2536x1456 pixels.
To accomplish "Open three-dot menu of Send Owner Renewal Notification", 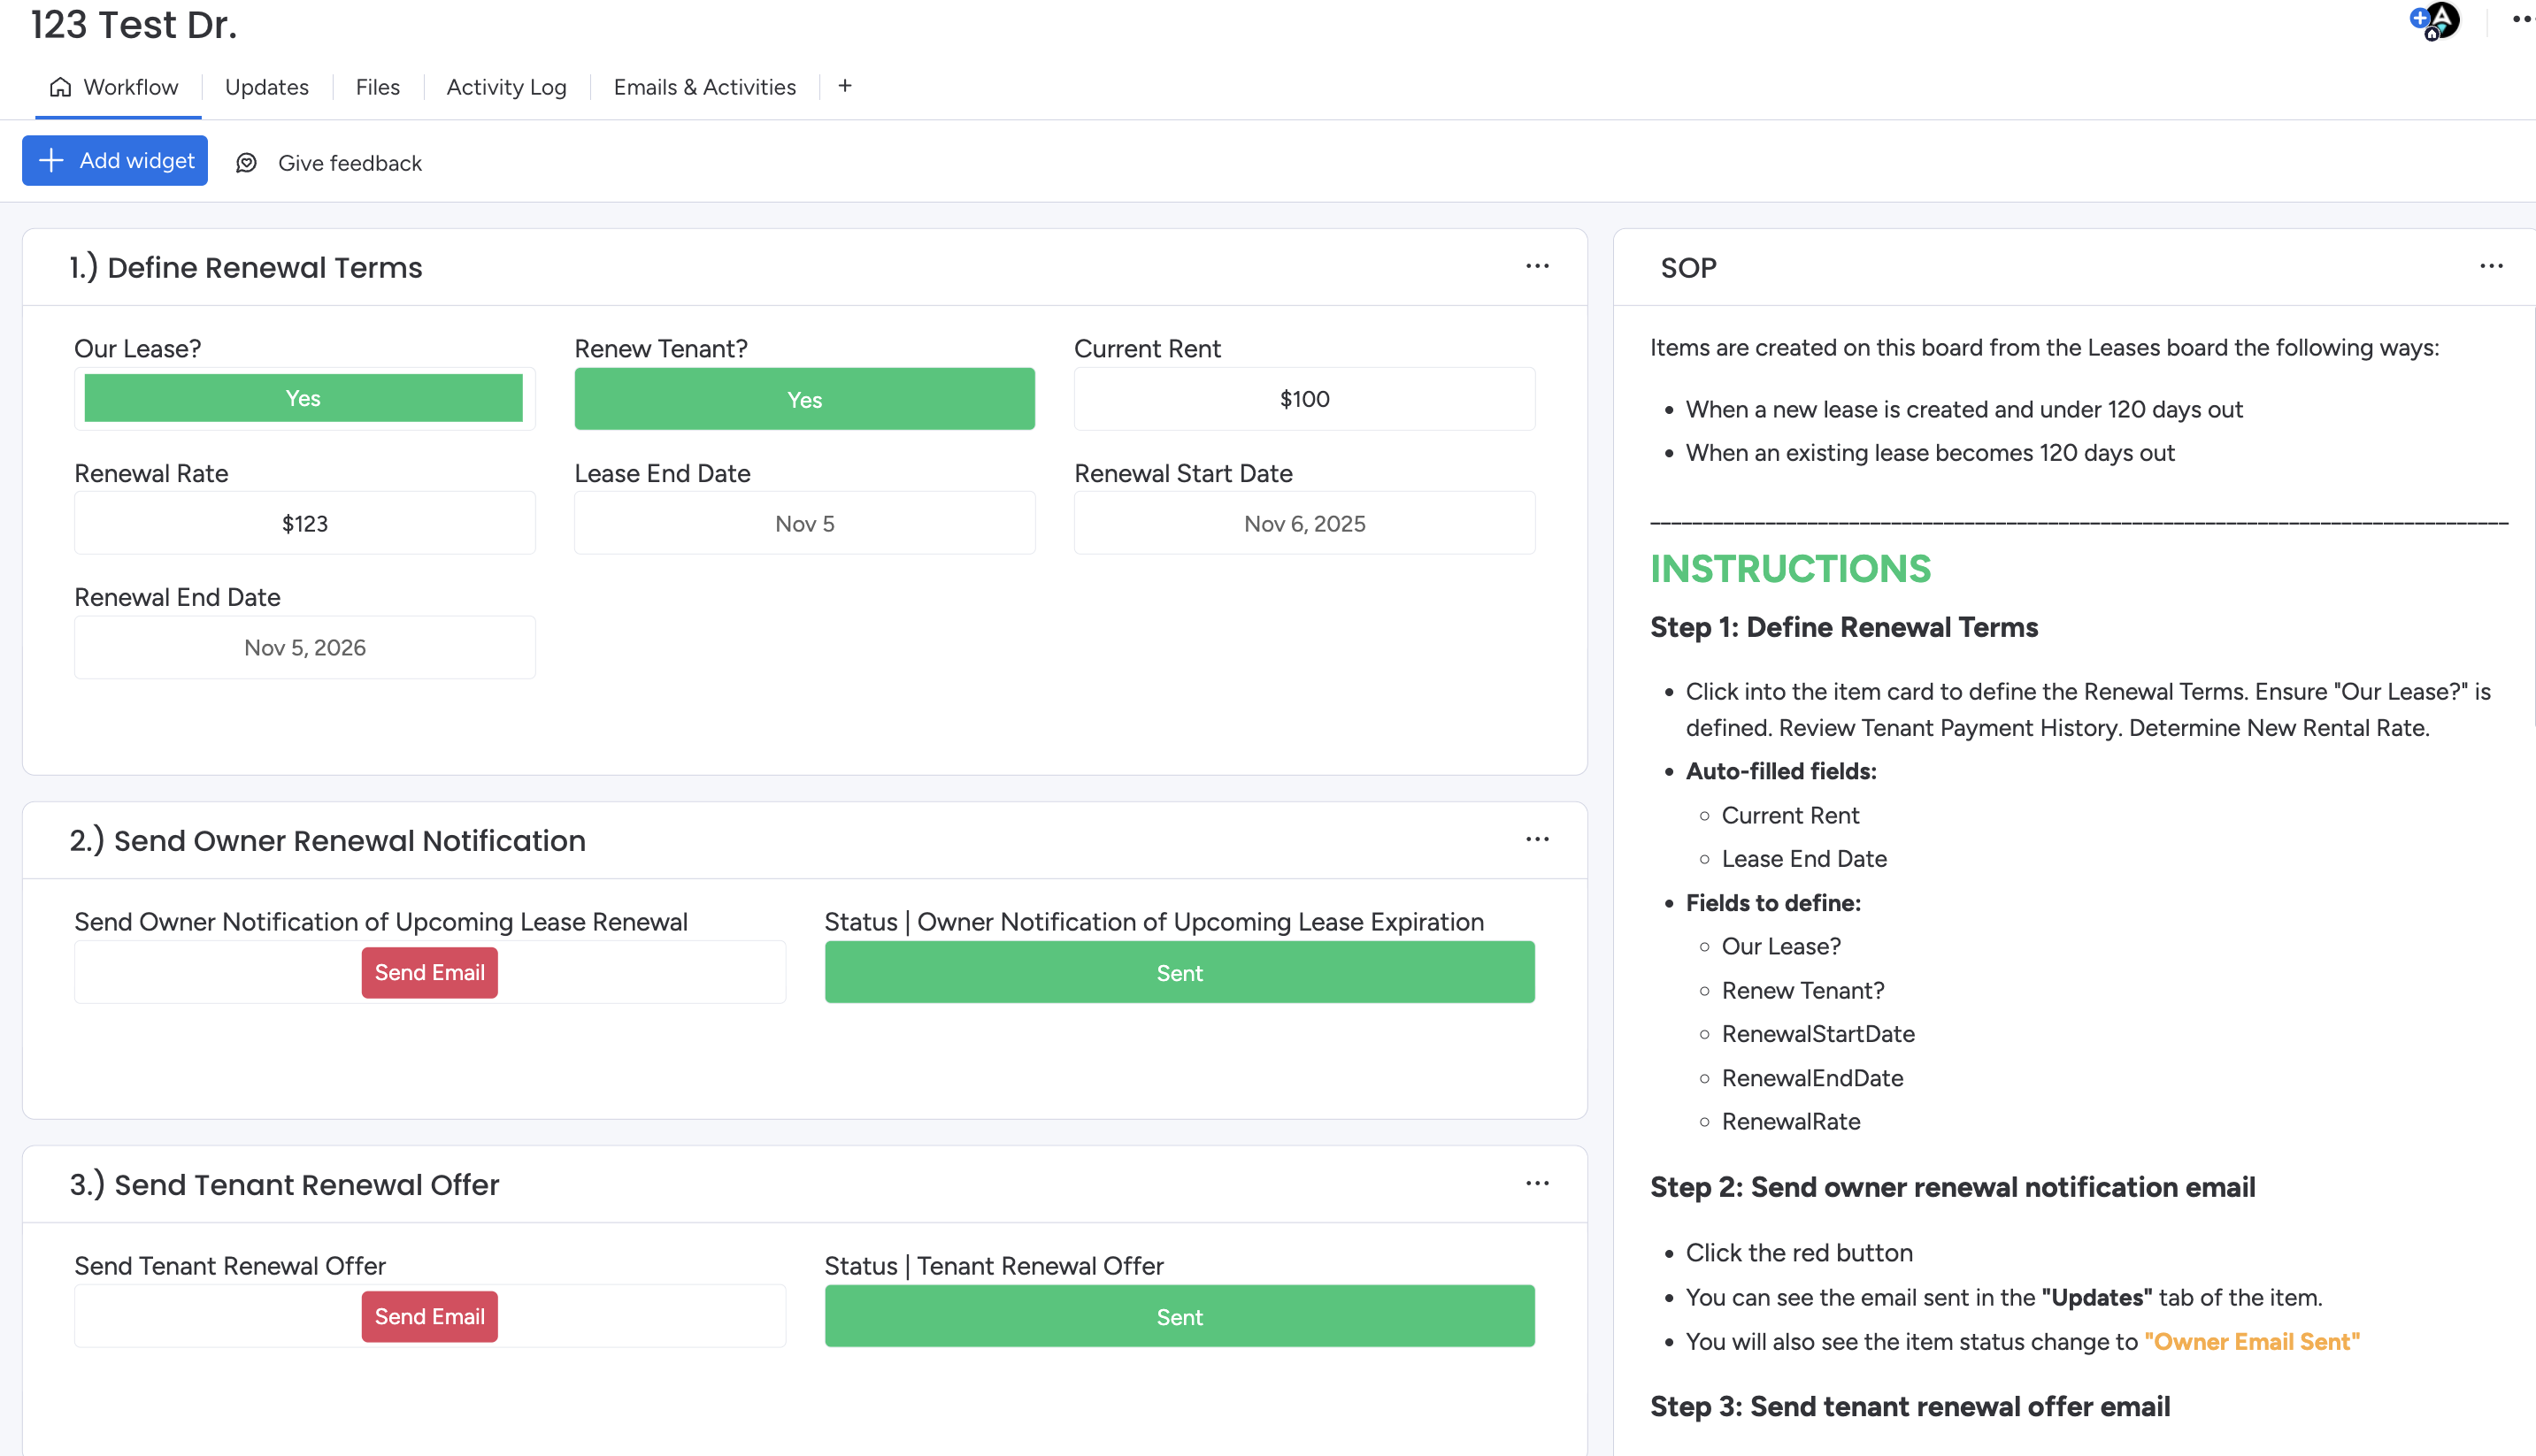I will pos(1537,839).
